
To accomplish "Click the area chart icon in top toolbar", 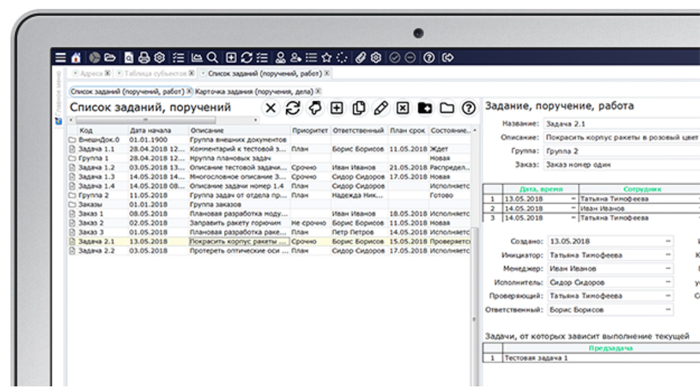I will tap(196, 58).
